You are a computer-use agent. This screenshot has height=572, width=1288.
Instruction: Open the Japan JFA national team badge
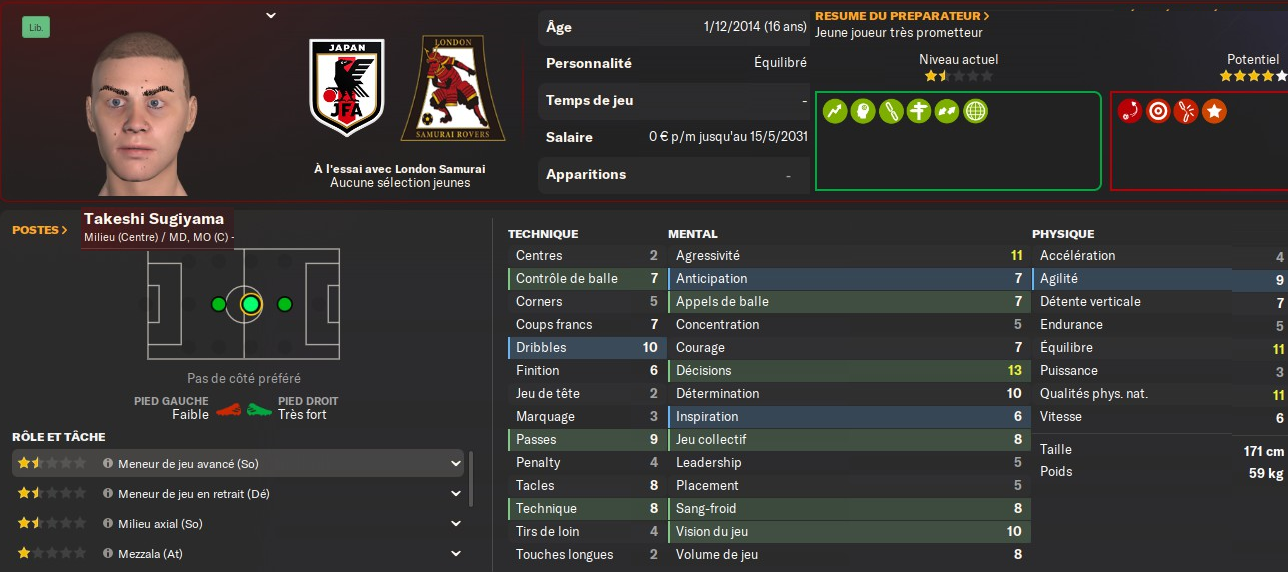[347, 88]
